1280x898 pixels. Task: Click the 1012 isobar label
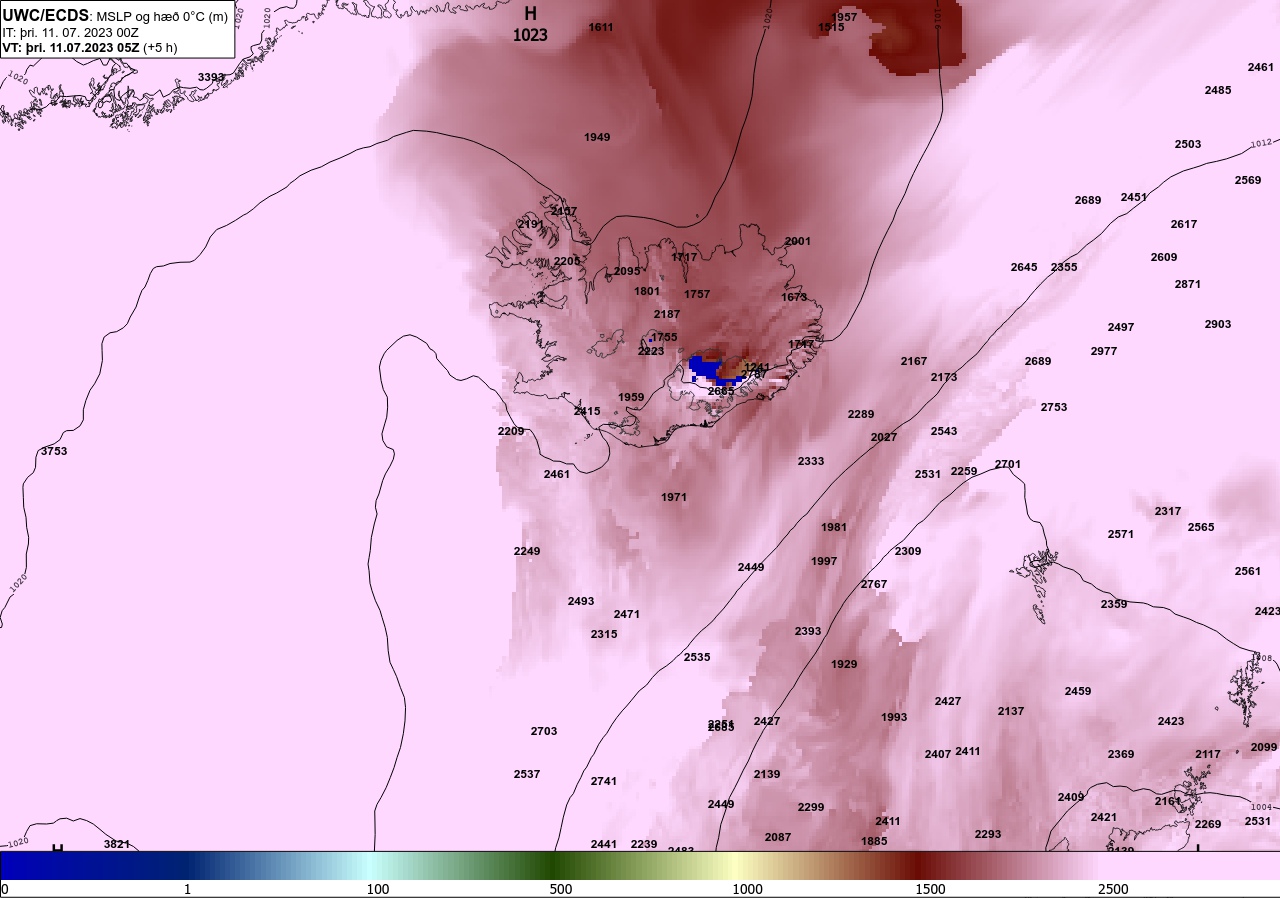[1260, 144]
